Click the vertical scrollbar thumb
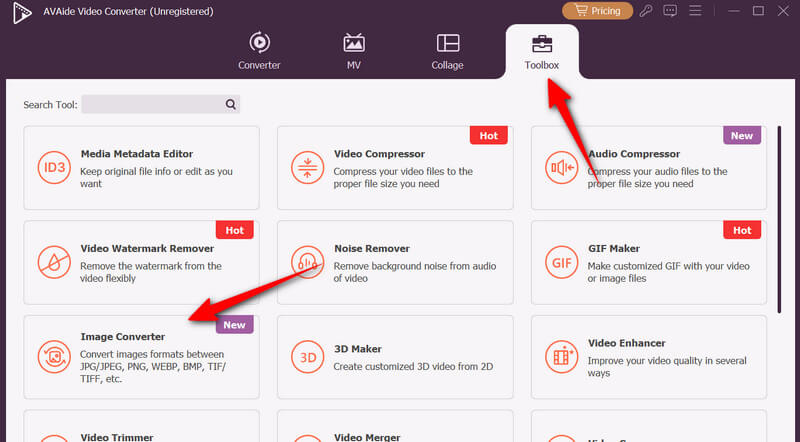This screenshot has height=442, width=800. click(x=779, y=219)
